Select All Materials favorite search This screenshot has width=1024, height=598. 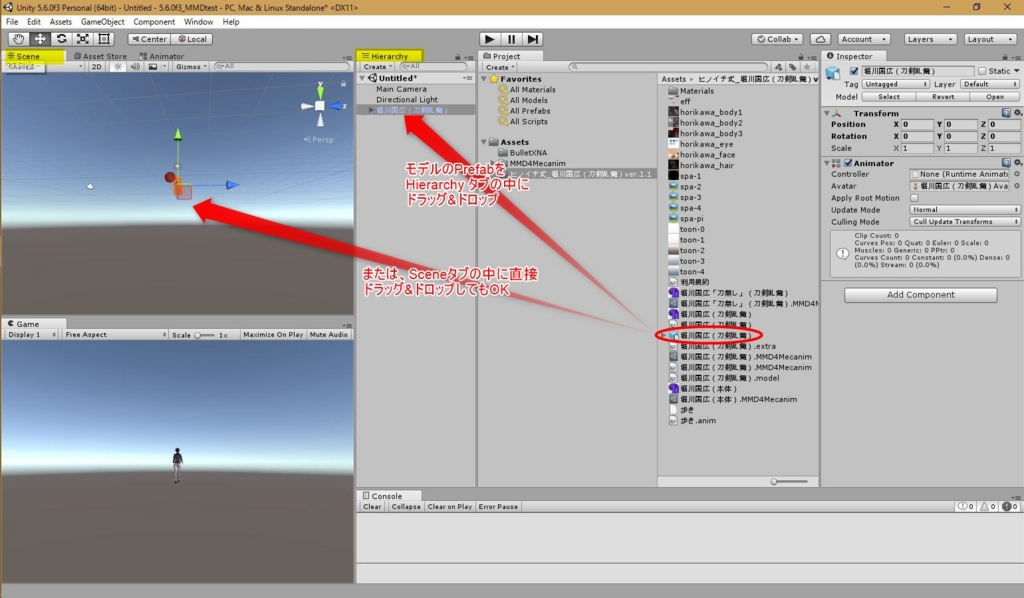click(x=532, y=89)
